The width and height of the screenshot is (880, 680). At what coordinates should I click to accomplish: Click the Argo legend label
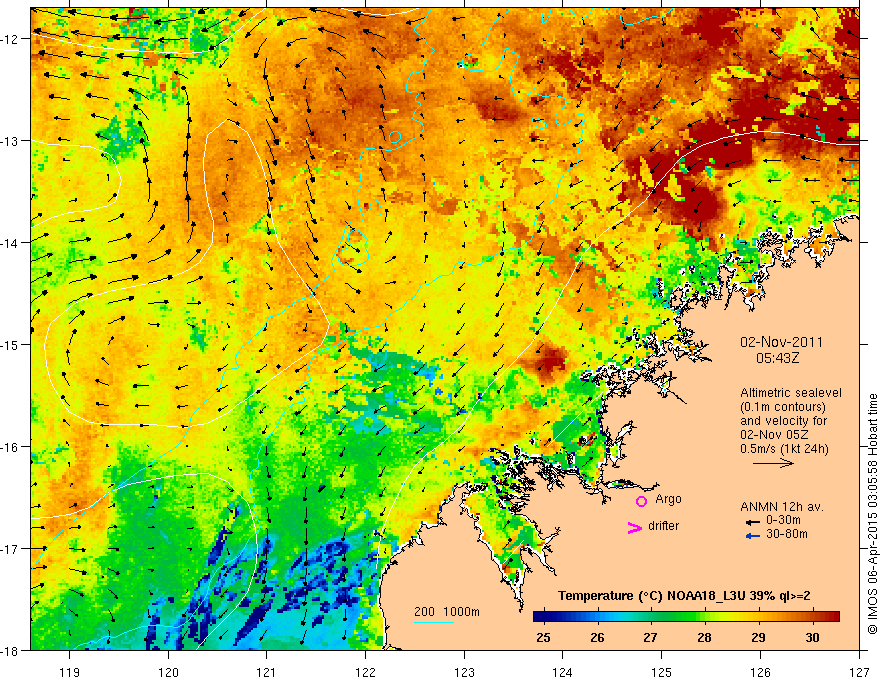tap(668, 499)
